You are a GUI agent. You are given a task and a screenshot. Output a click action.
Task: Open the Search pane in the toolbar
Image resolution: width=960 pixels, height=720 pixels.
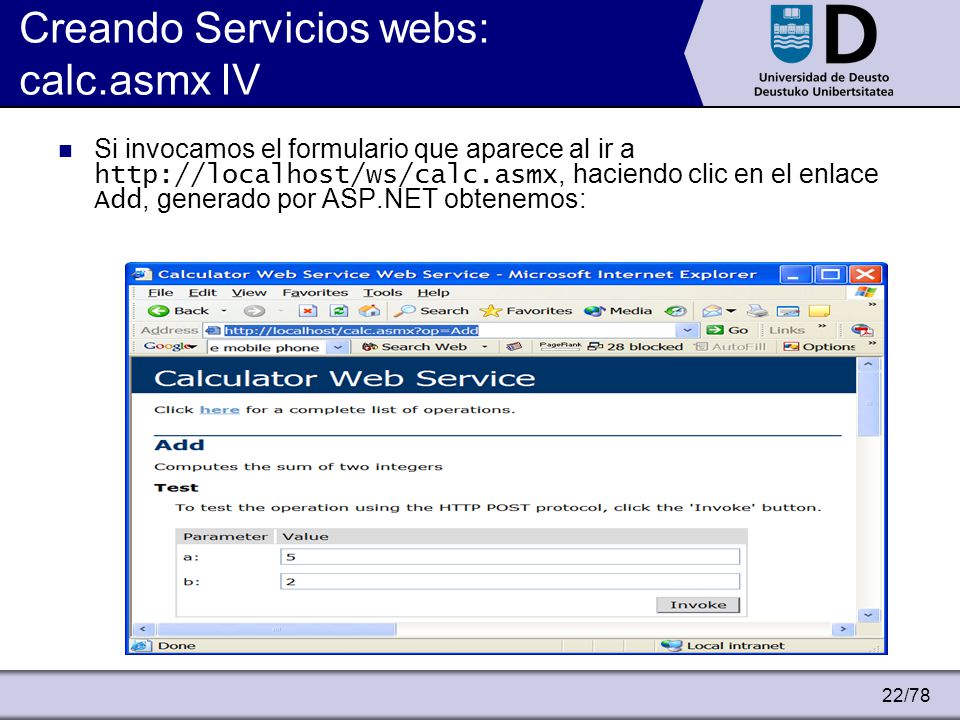click(x=431, y=311)
